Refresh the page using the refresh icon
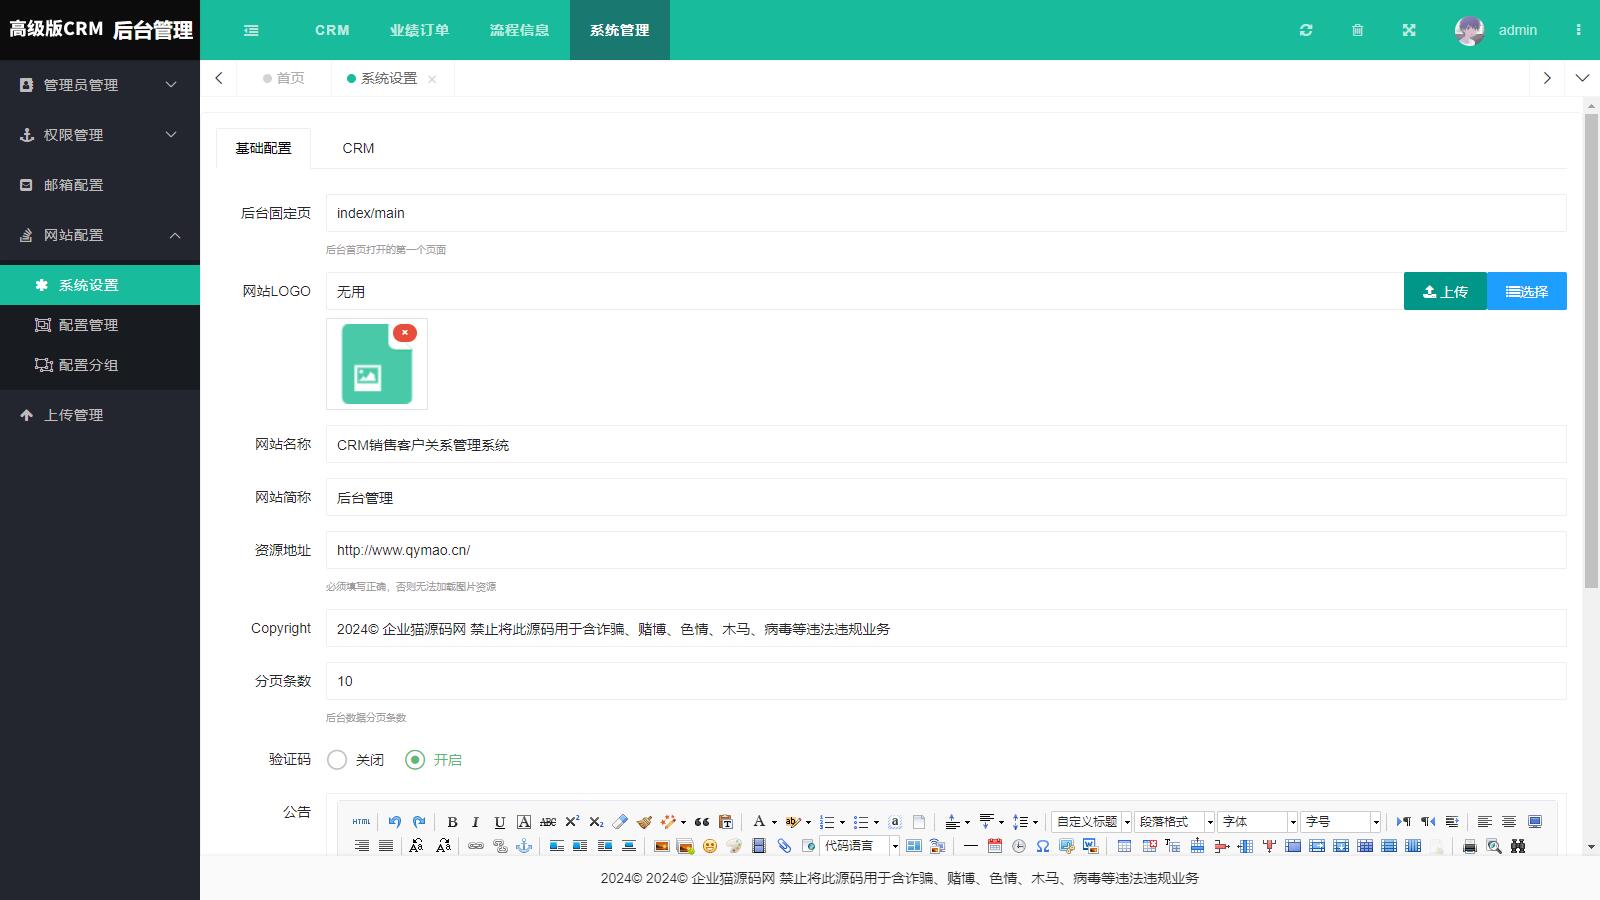 [1306, 30]
